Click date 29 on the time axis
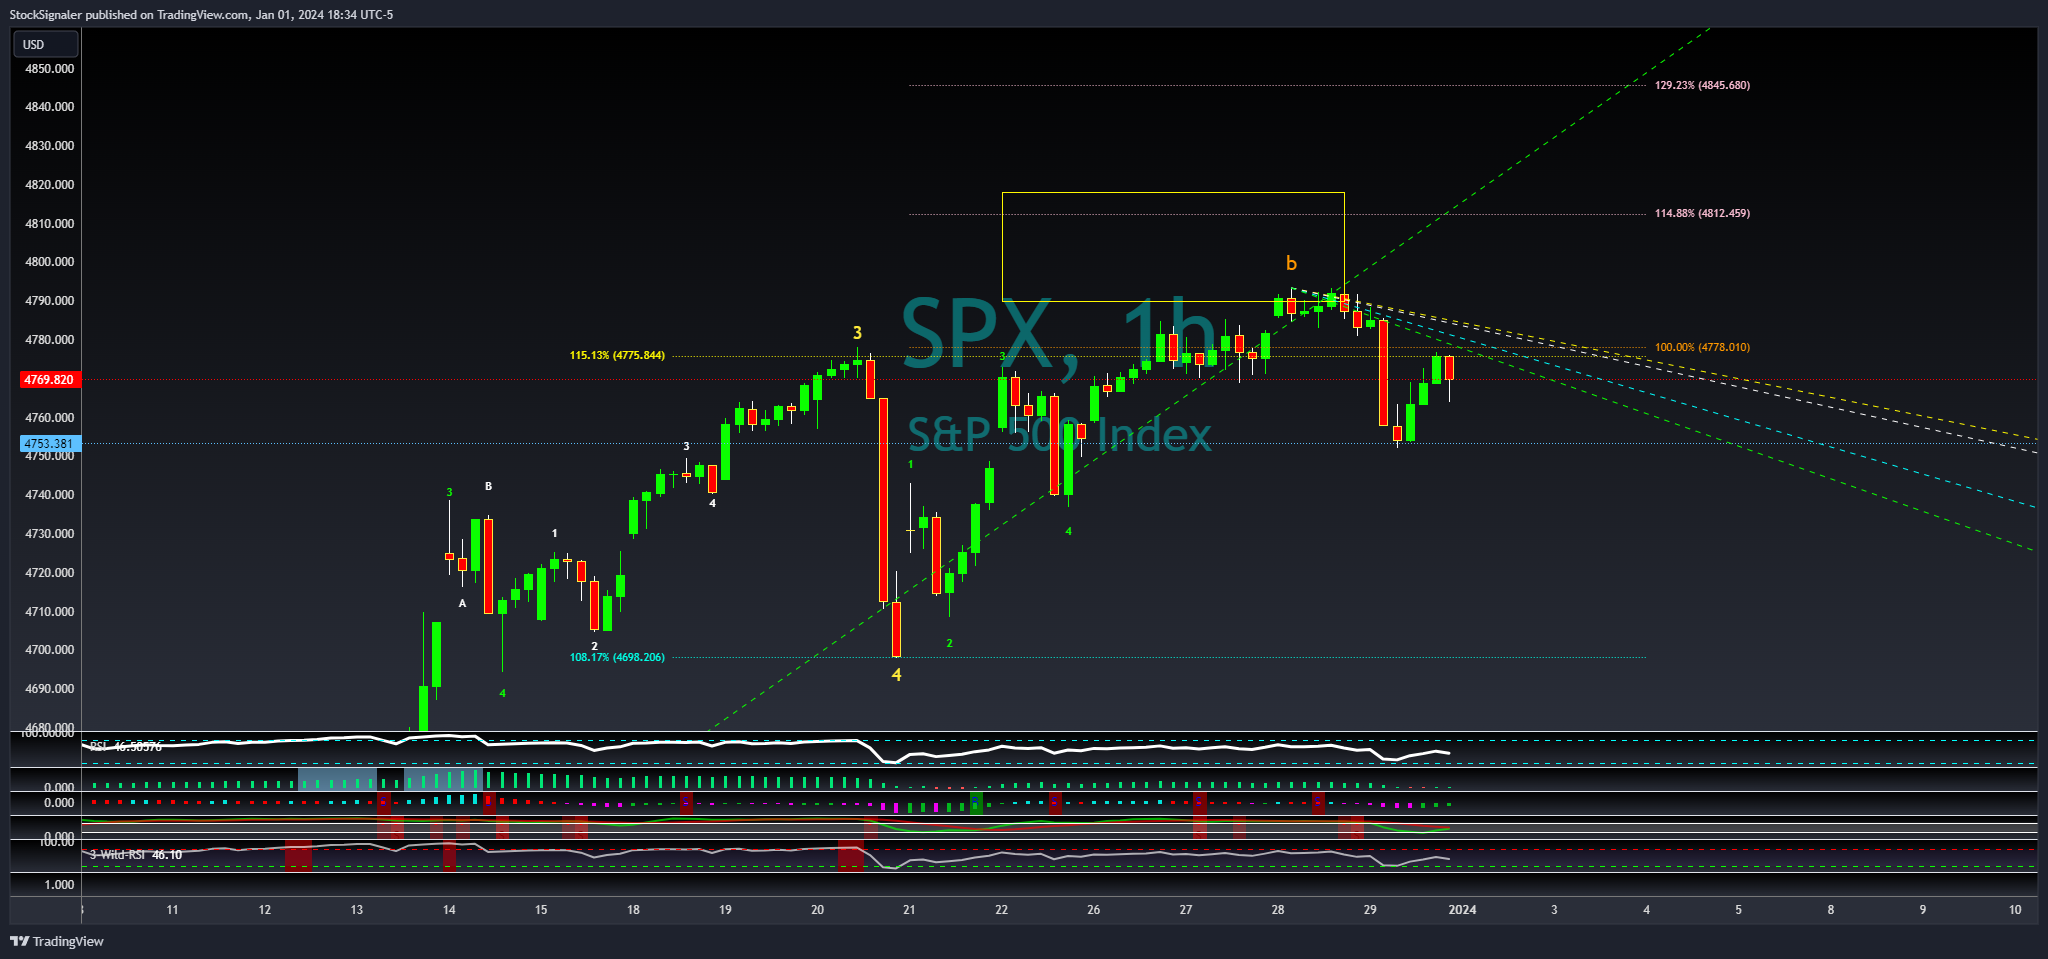This screenshot has height=959, width=2048. pyautogui.click(x=1370, y=910)
